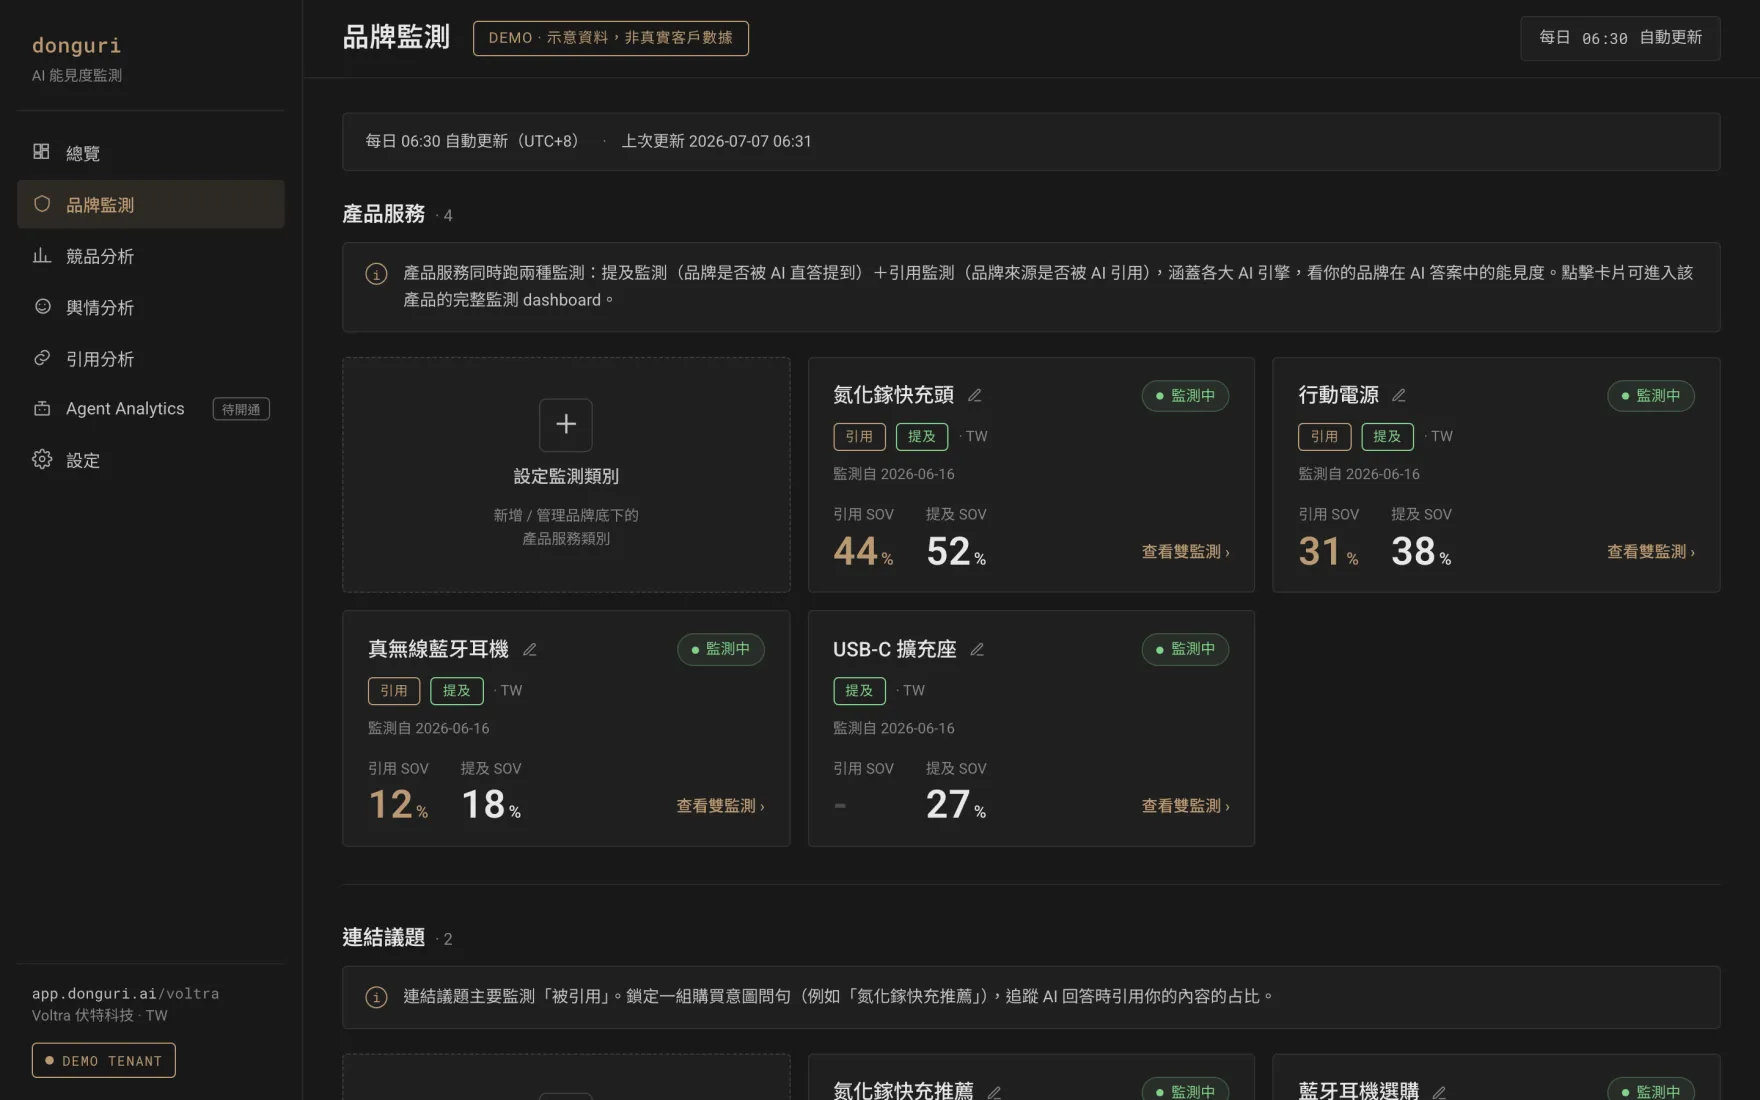Open 總覽 overview grid icon
Screen dimensions: 1760x1100
coord(41,152)
